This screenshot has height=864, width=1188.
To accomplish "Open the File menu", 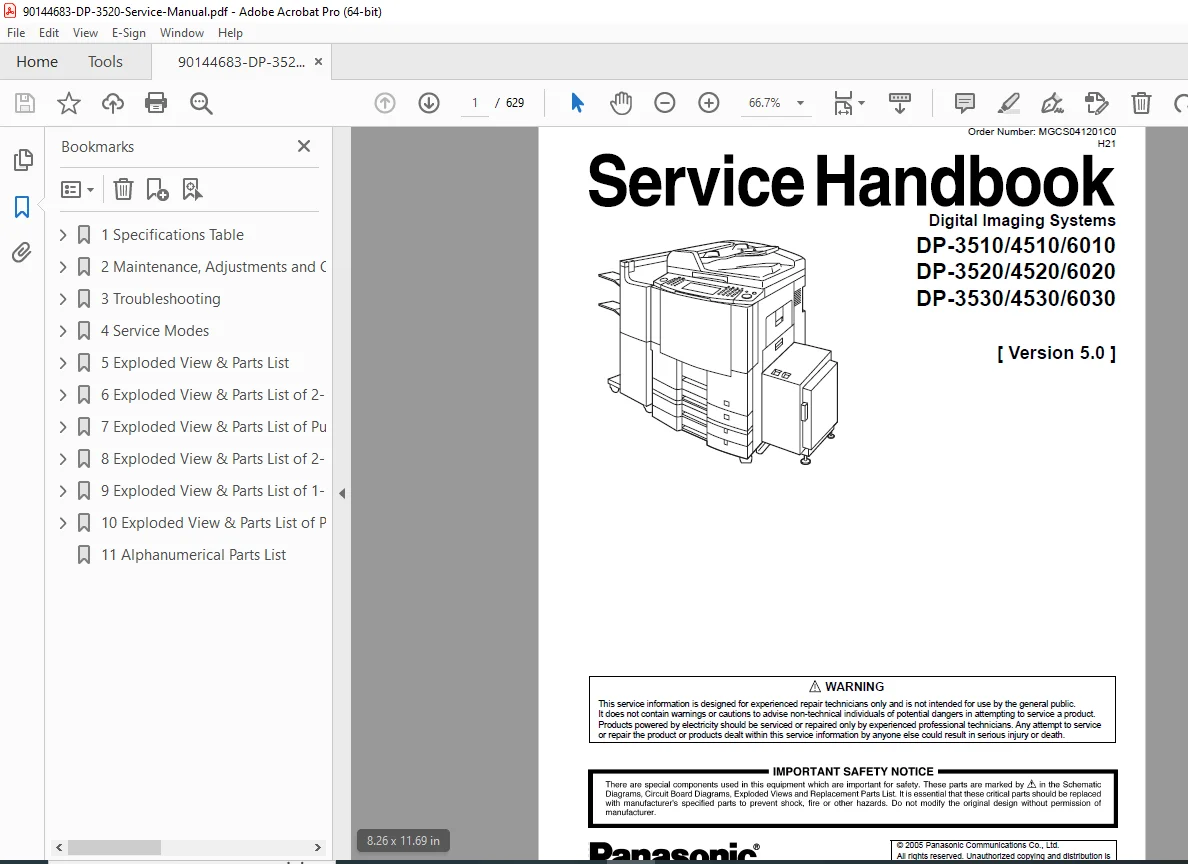I will [16, 33].
